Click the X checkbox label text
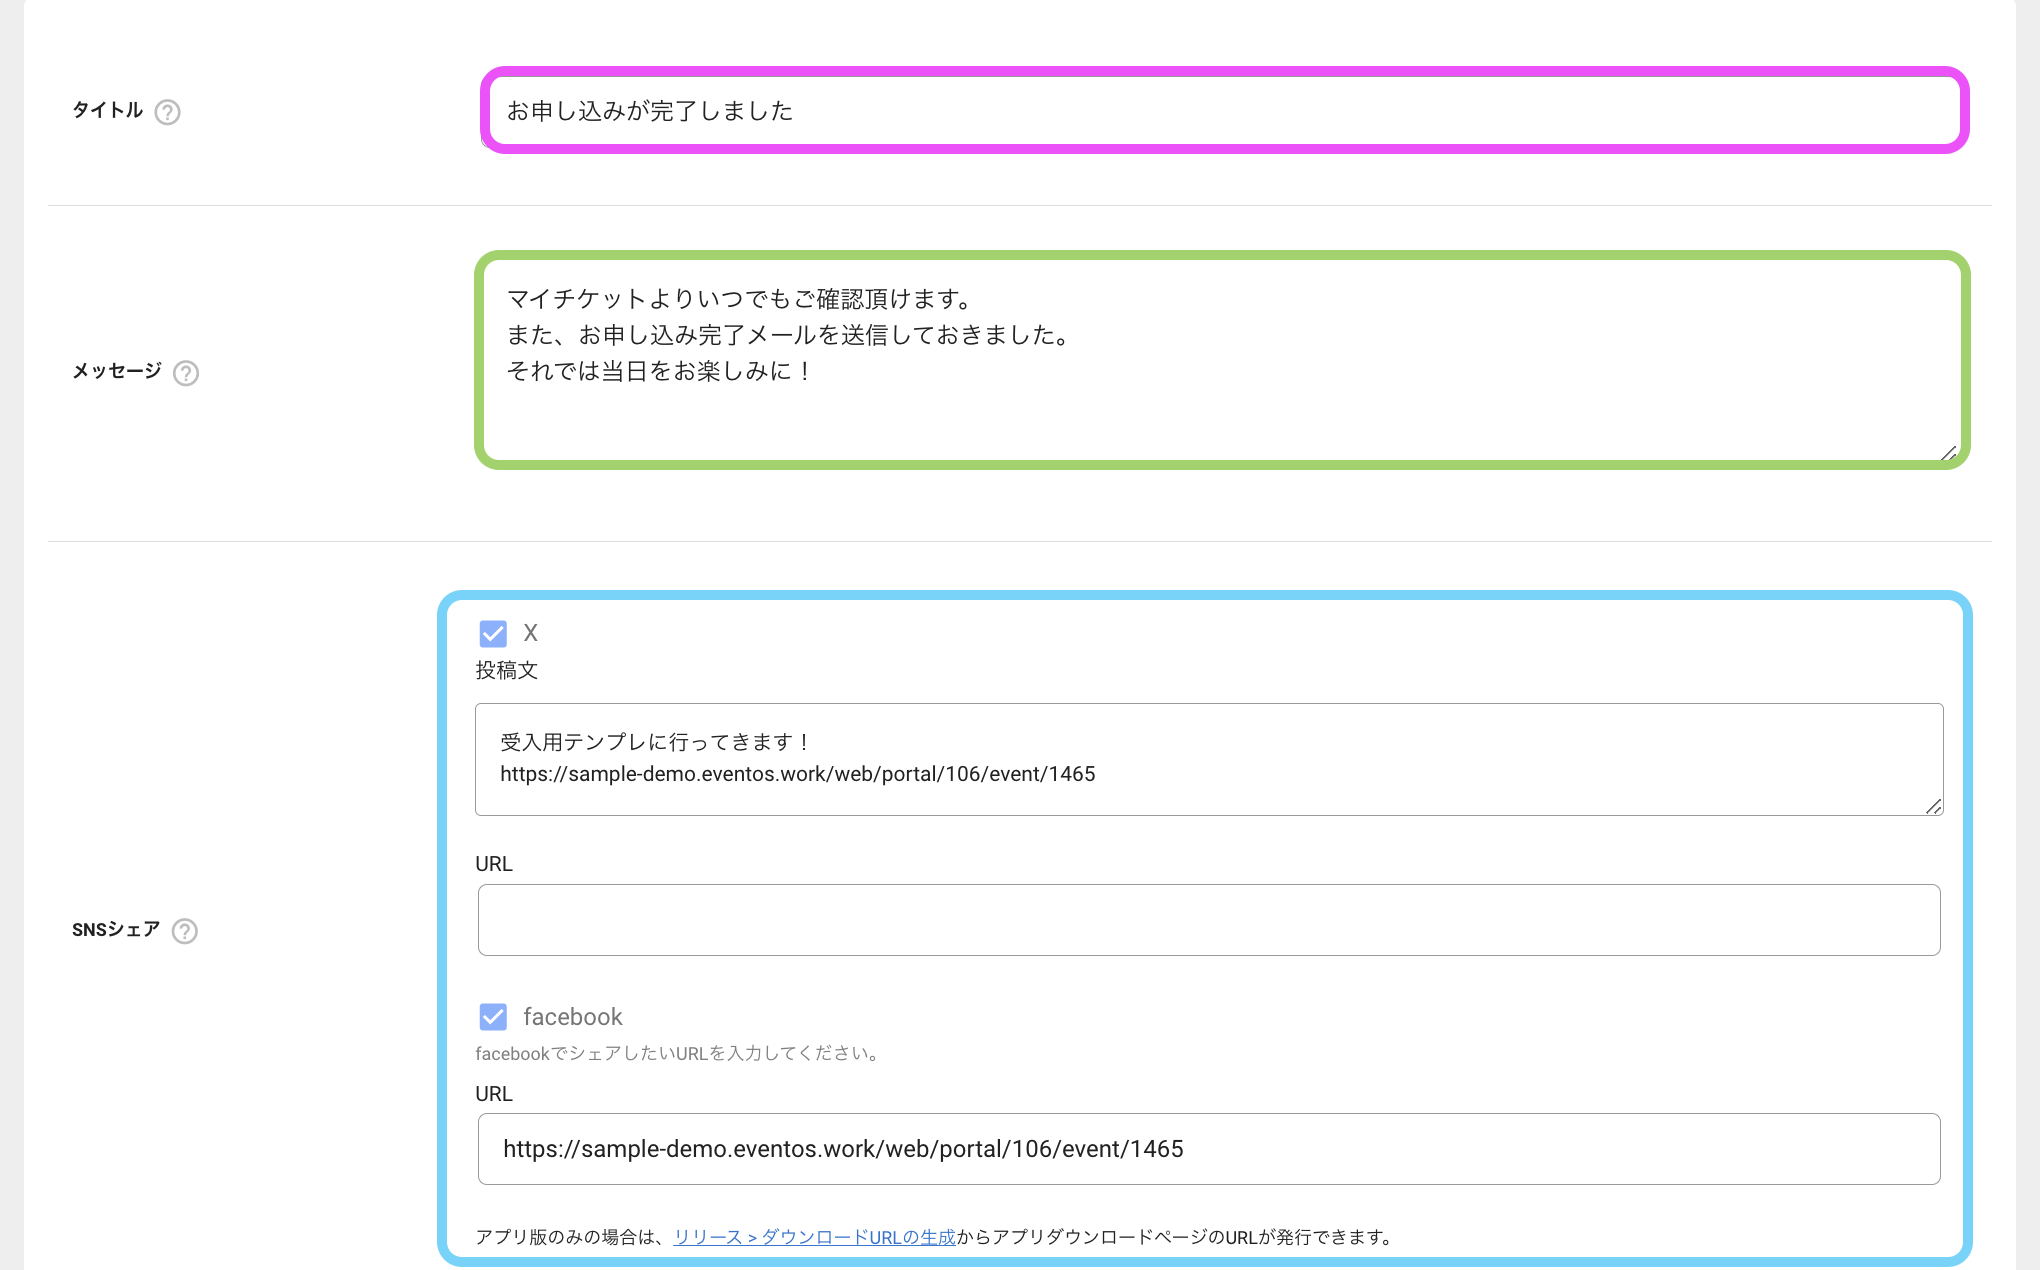The height and width of the screenshot is (1270, 2040). click(531, 633)
